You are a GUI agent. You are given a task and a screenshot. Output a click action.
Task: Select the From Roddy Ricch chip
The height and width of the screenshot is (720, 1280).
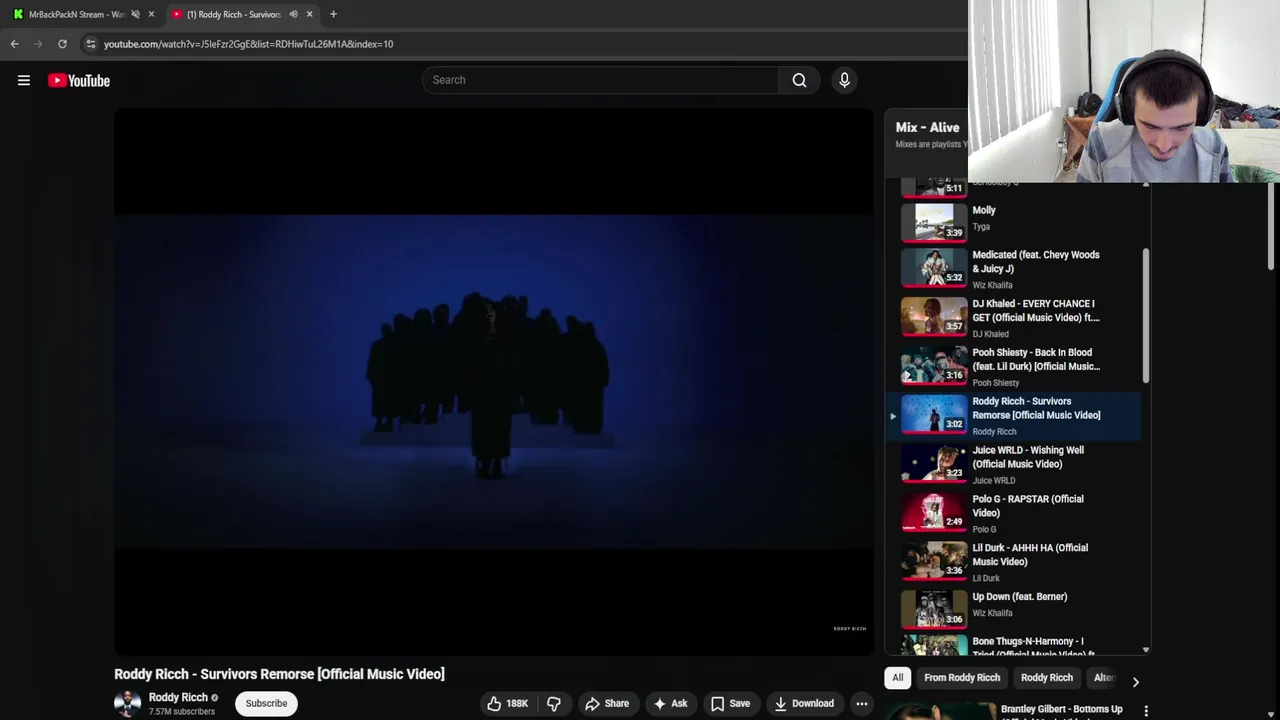coord(962,678)
